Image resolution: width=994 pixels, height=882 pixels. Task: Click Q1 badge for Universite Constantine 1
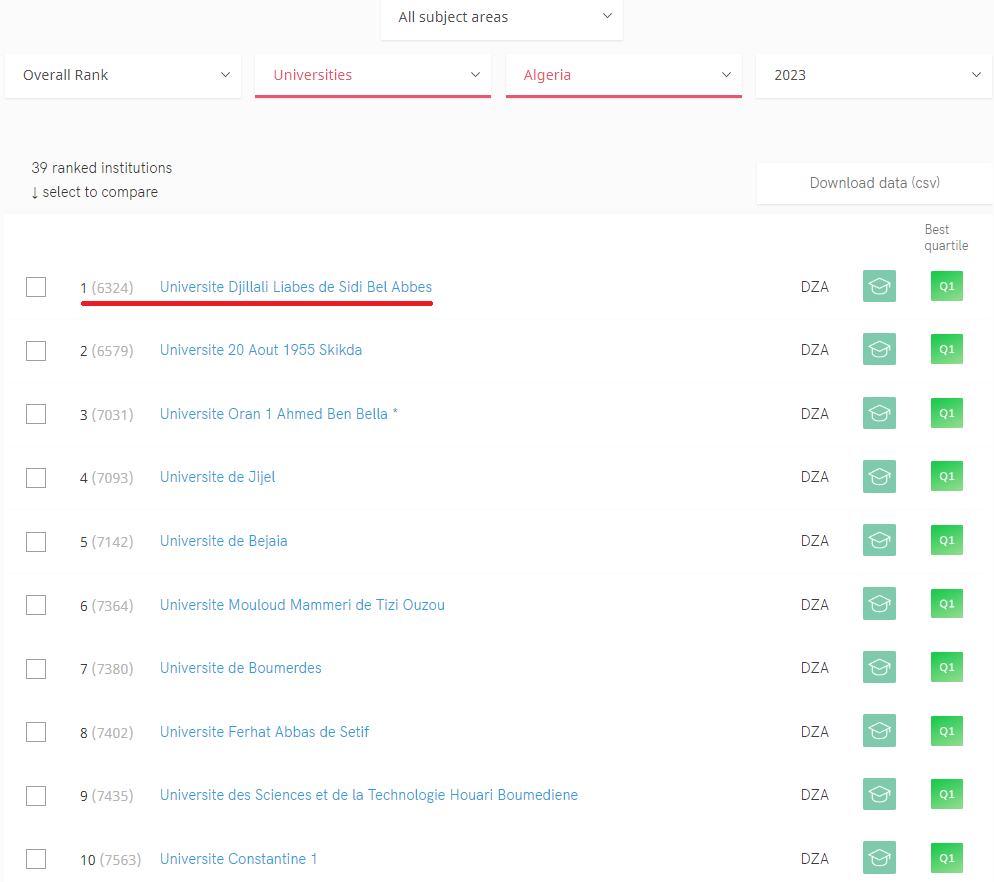tap(946, 858)
